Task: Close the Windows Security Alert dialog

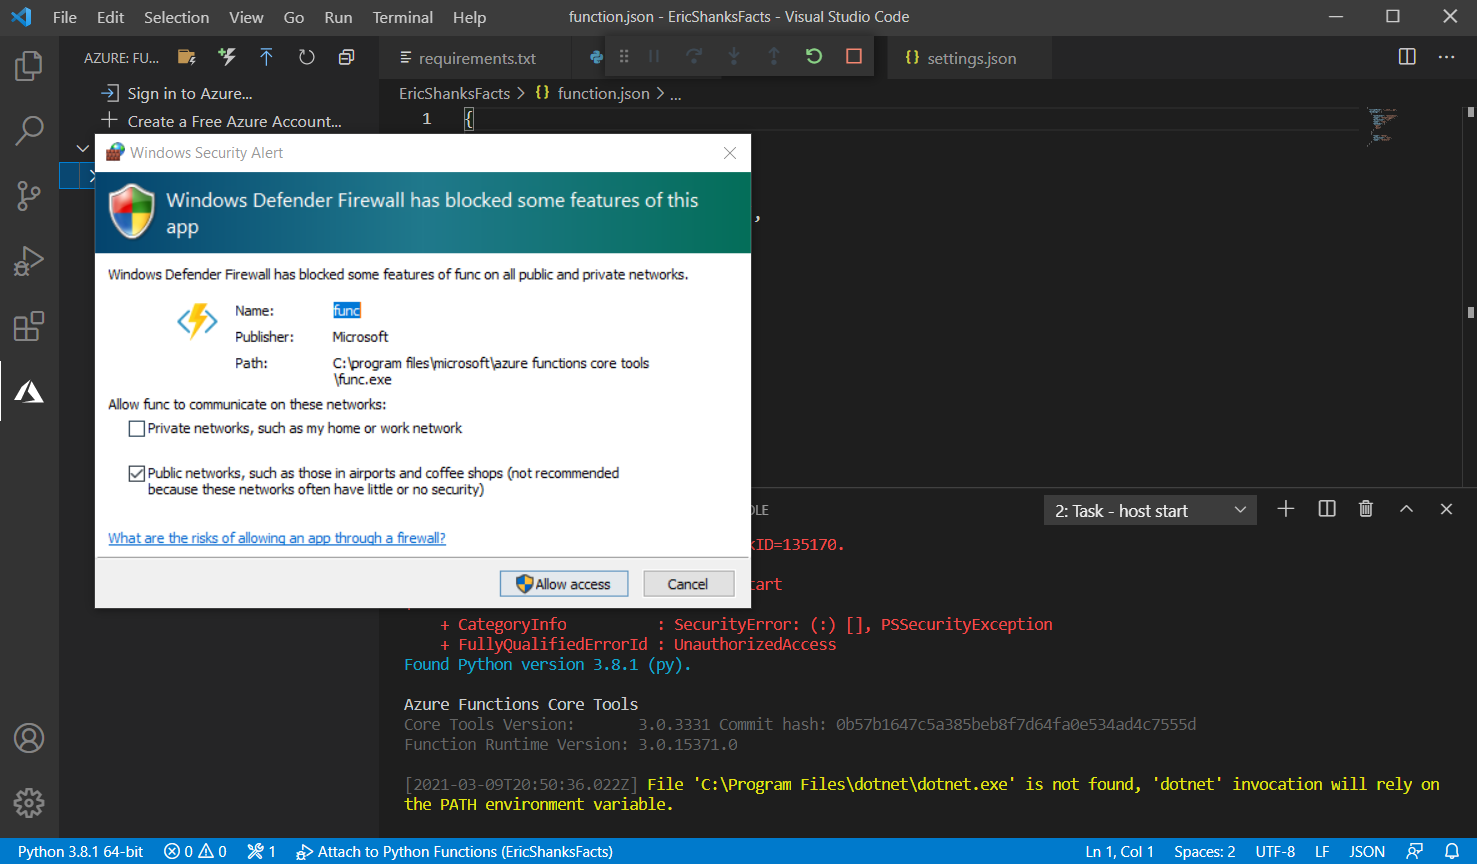Action: click(730, 153)
